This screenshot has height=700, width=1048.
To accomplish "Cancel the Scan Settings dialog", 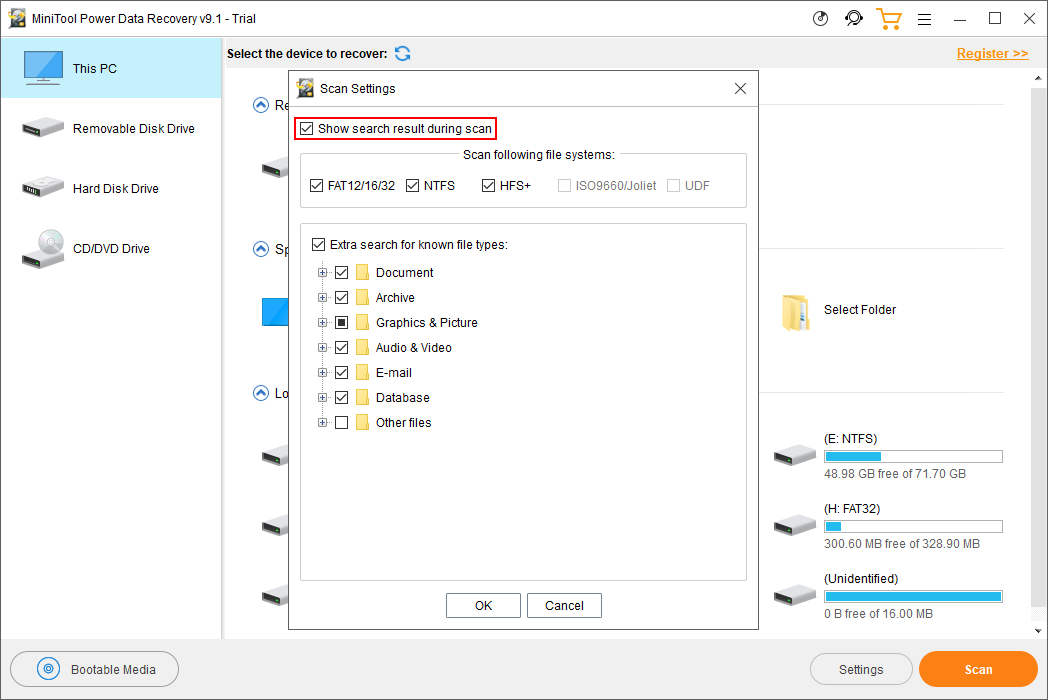I will pyautogui.click(x=564, y=605).
